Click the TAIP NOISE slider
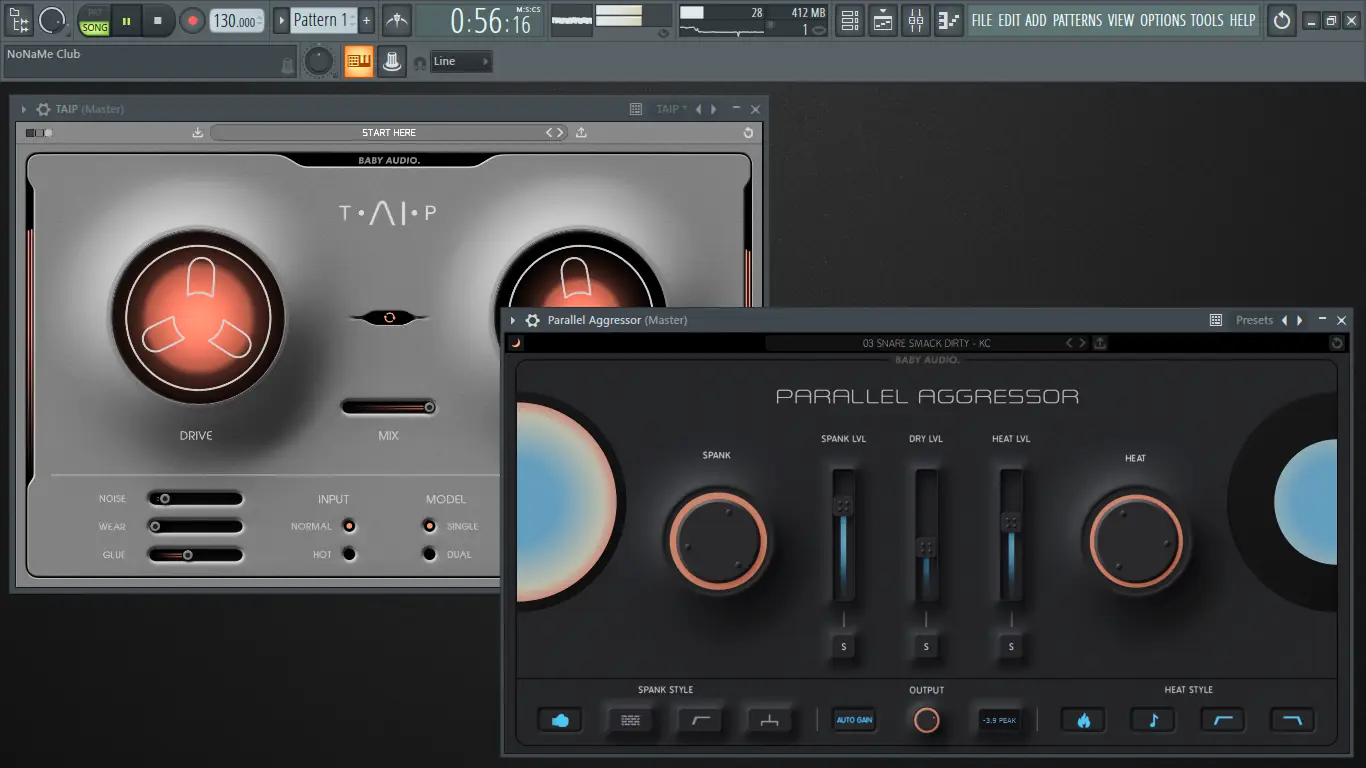 click(x=196, y=498)
